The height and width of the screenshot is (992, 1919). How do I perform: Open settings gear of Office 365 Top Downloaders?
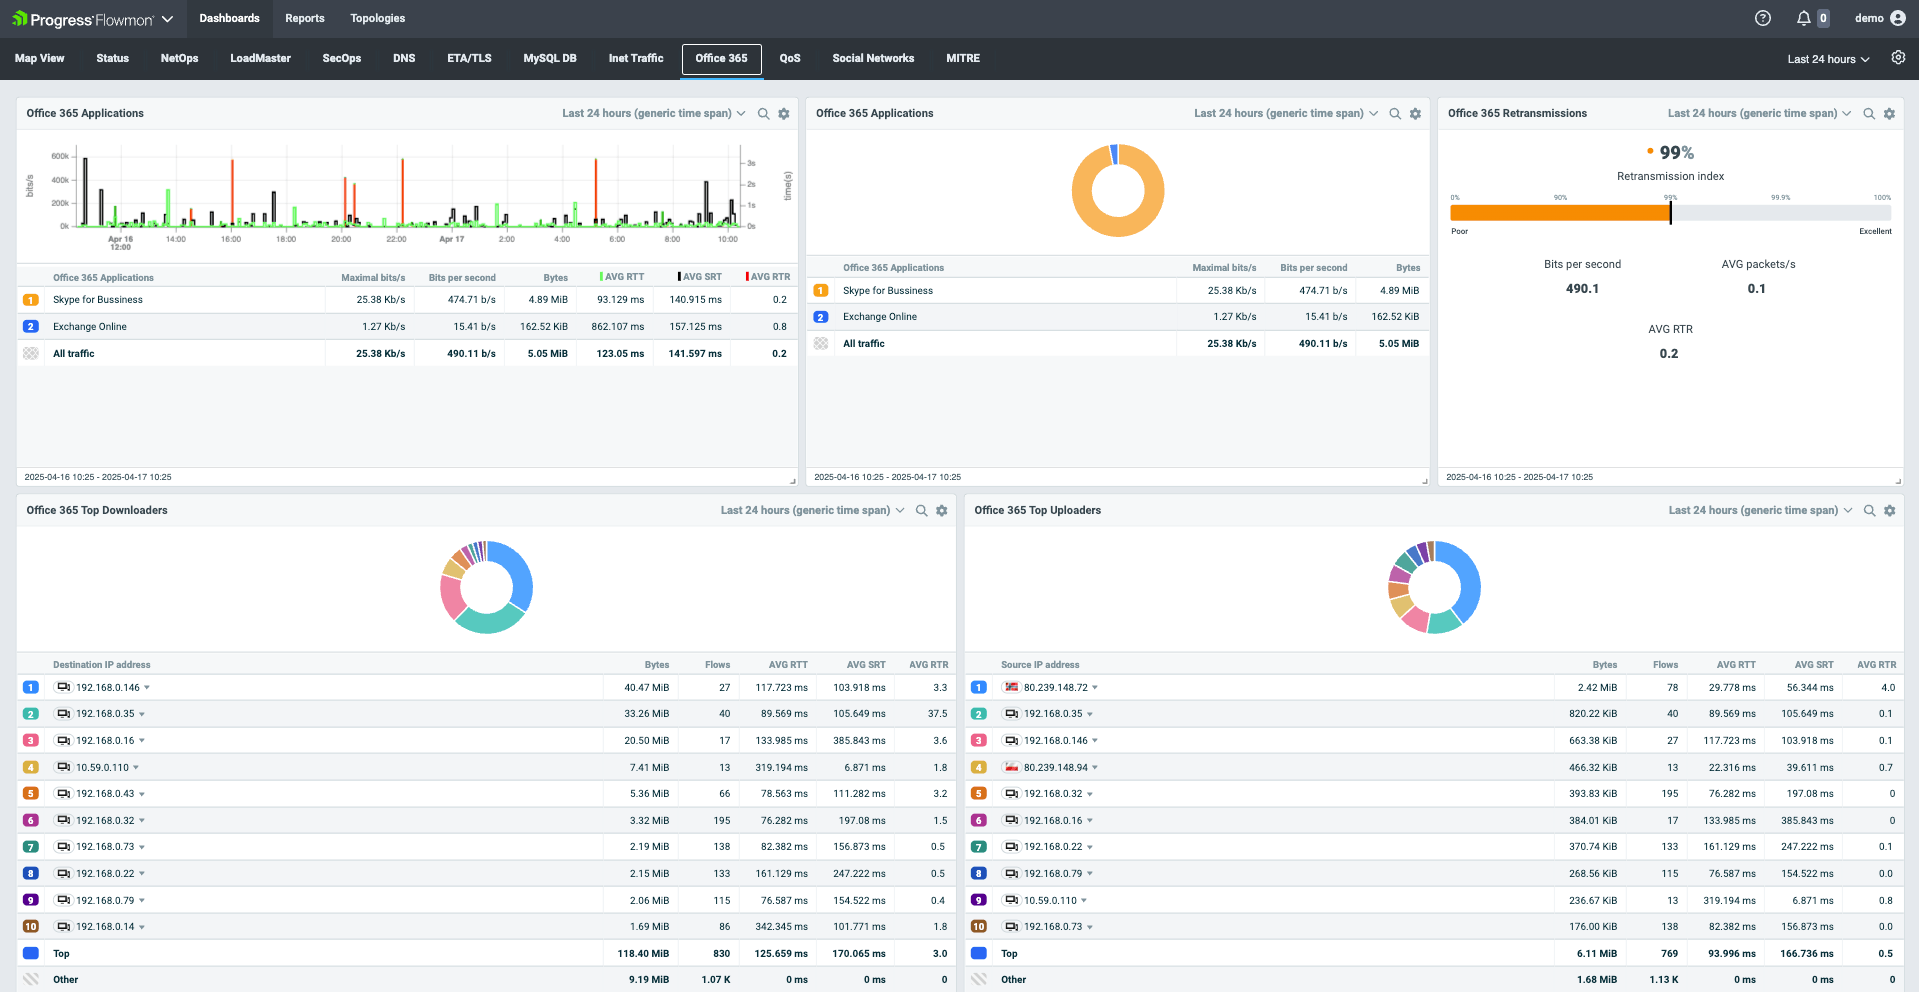[x=941, y=511]
